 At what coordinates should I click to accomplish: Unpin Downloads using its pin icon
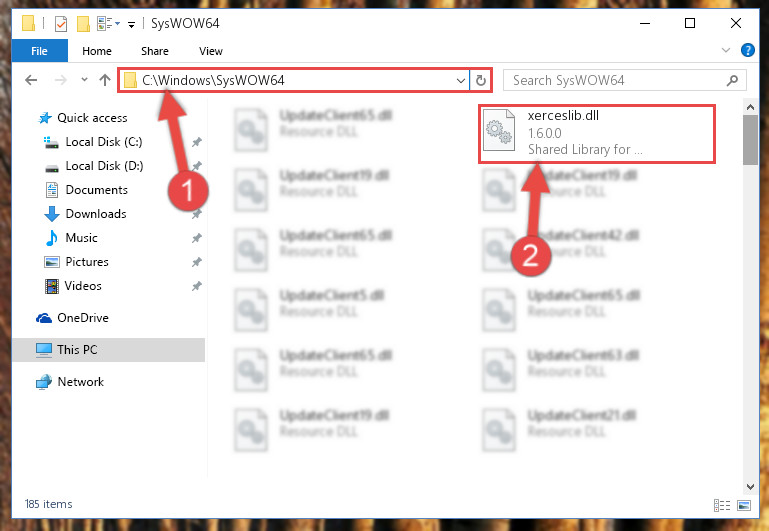[196, 214]
